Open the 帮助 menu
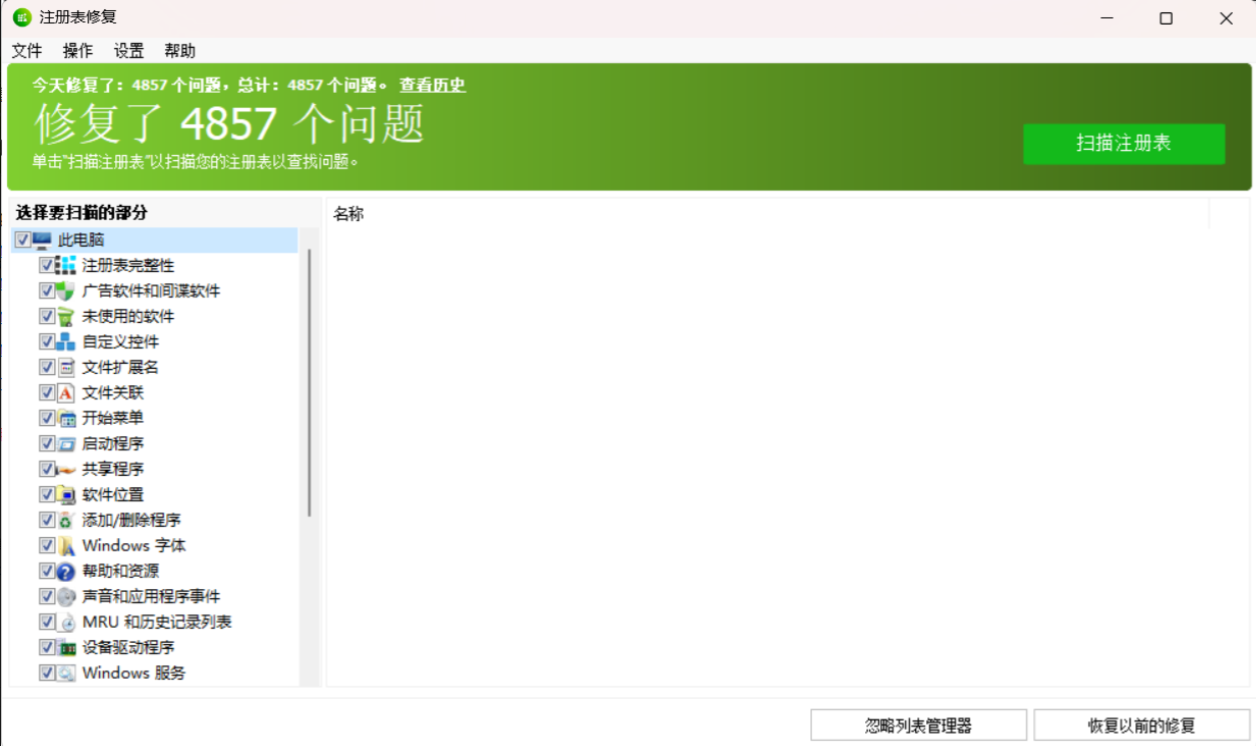Screen dimensions: 1256x746 180,51
